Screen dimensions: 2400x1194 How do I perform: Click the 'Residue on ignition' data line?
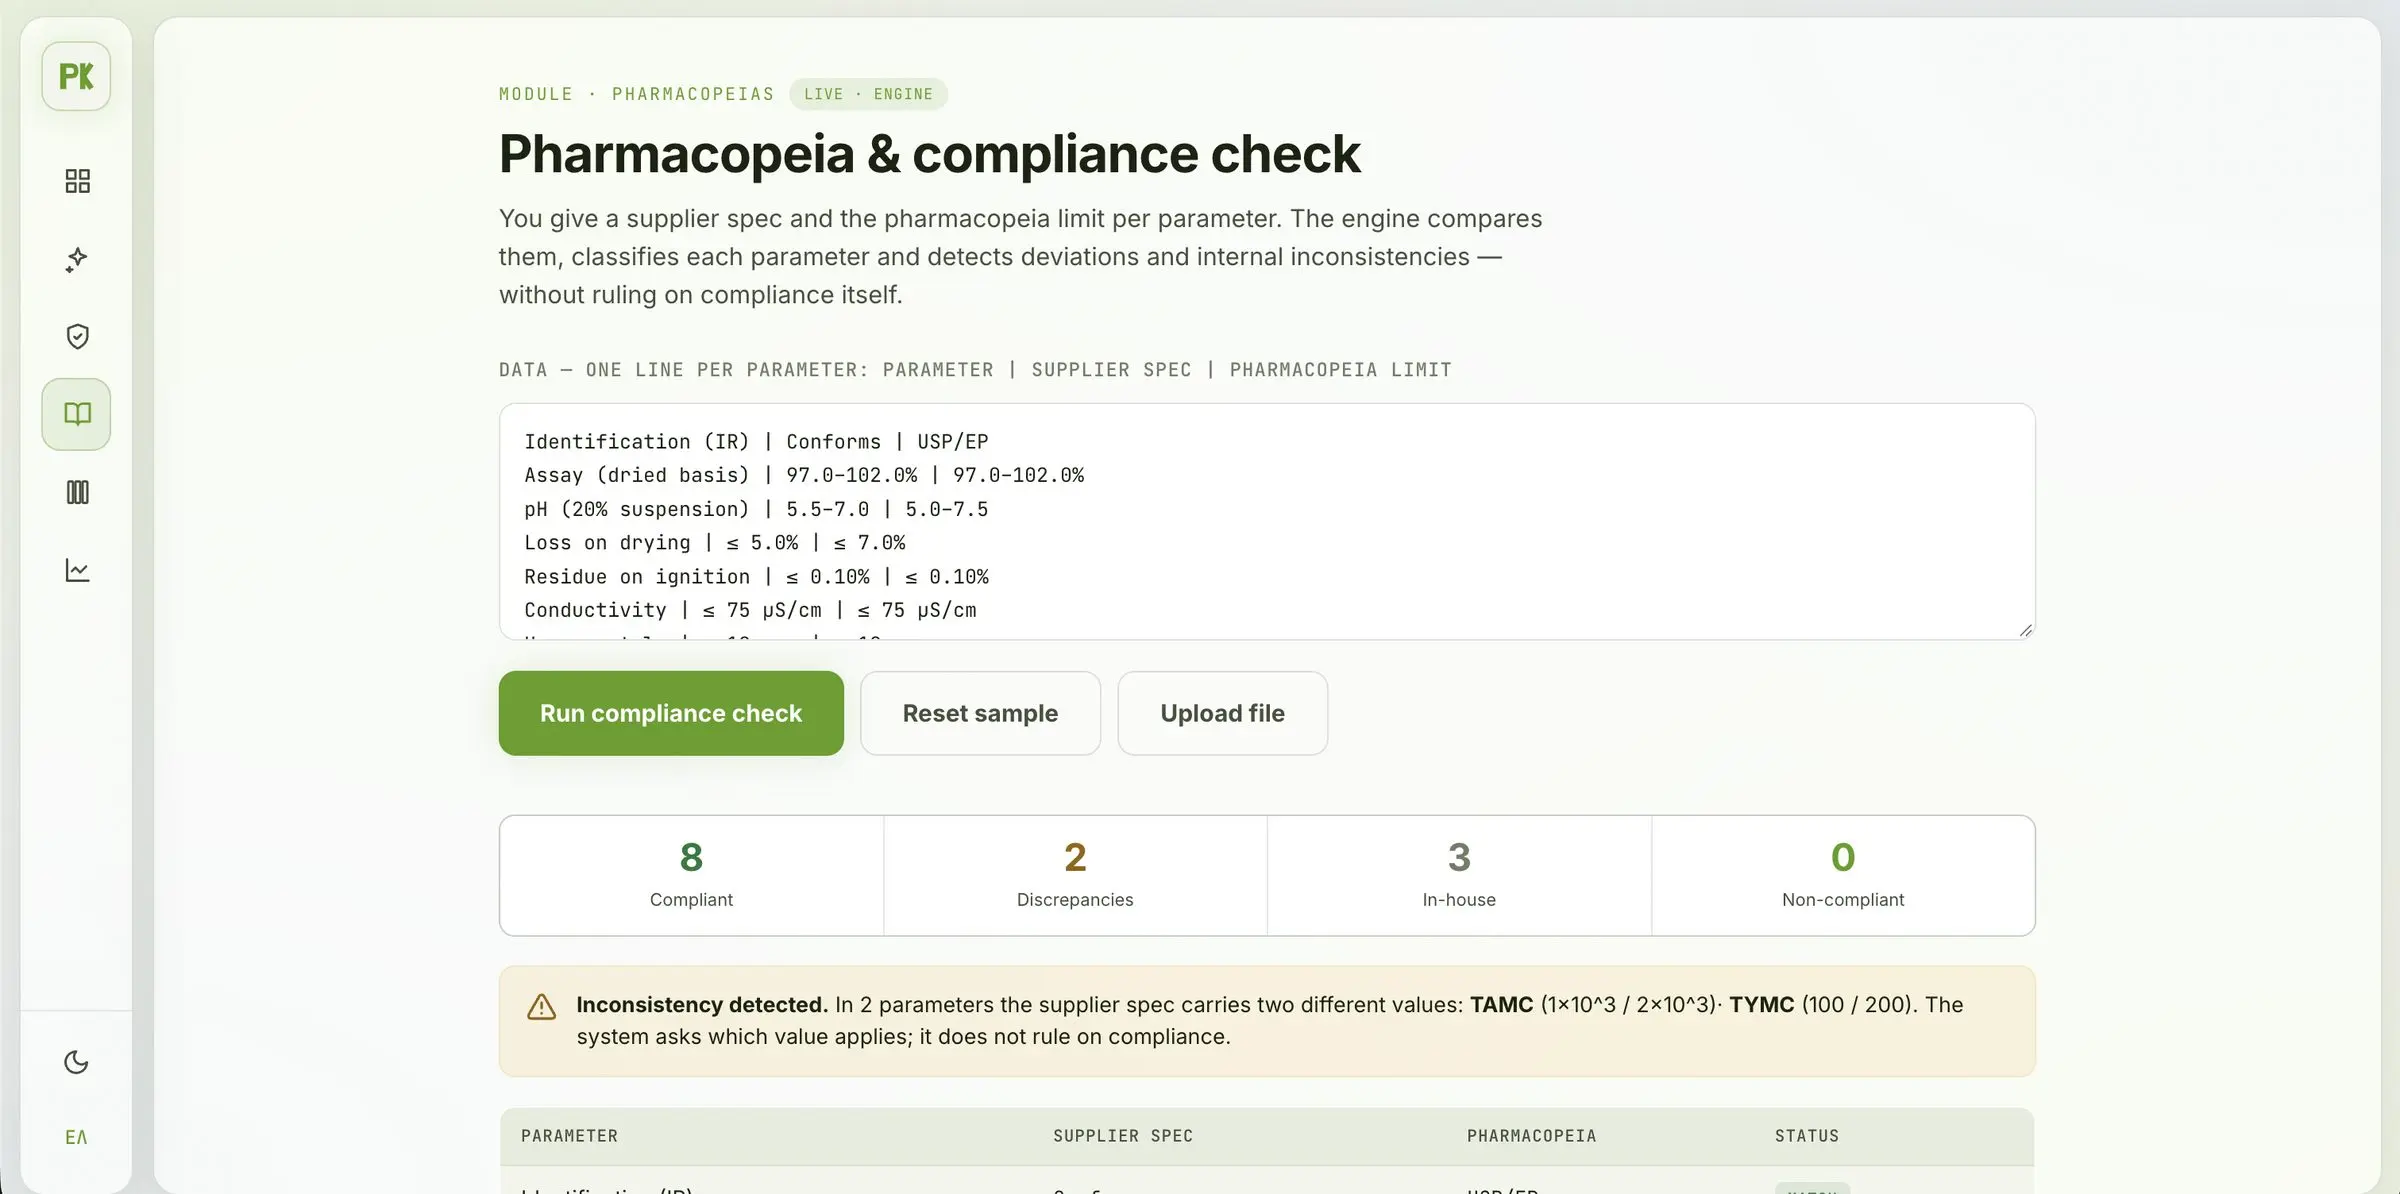(x=756, y=577)
